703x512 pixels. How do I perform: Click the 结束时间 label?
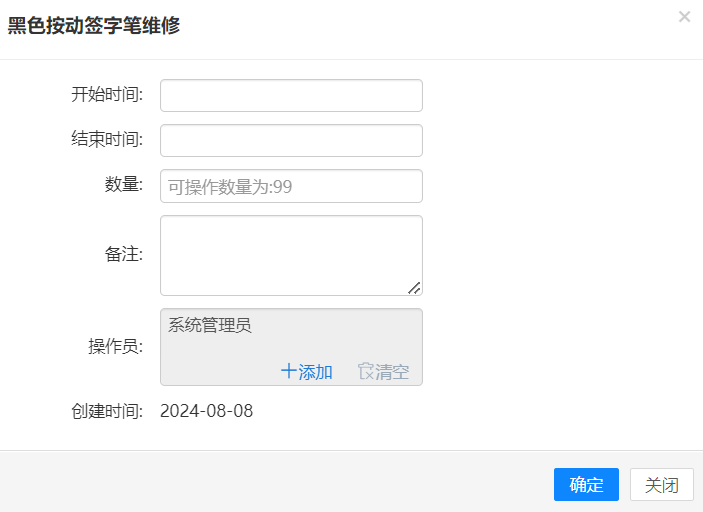107,140
